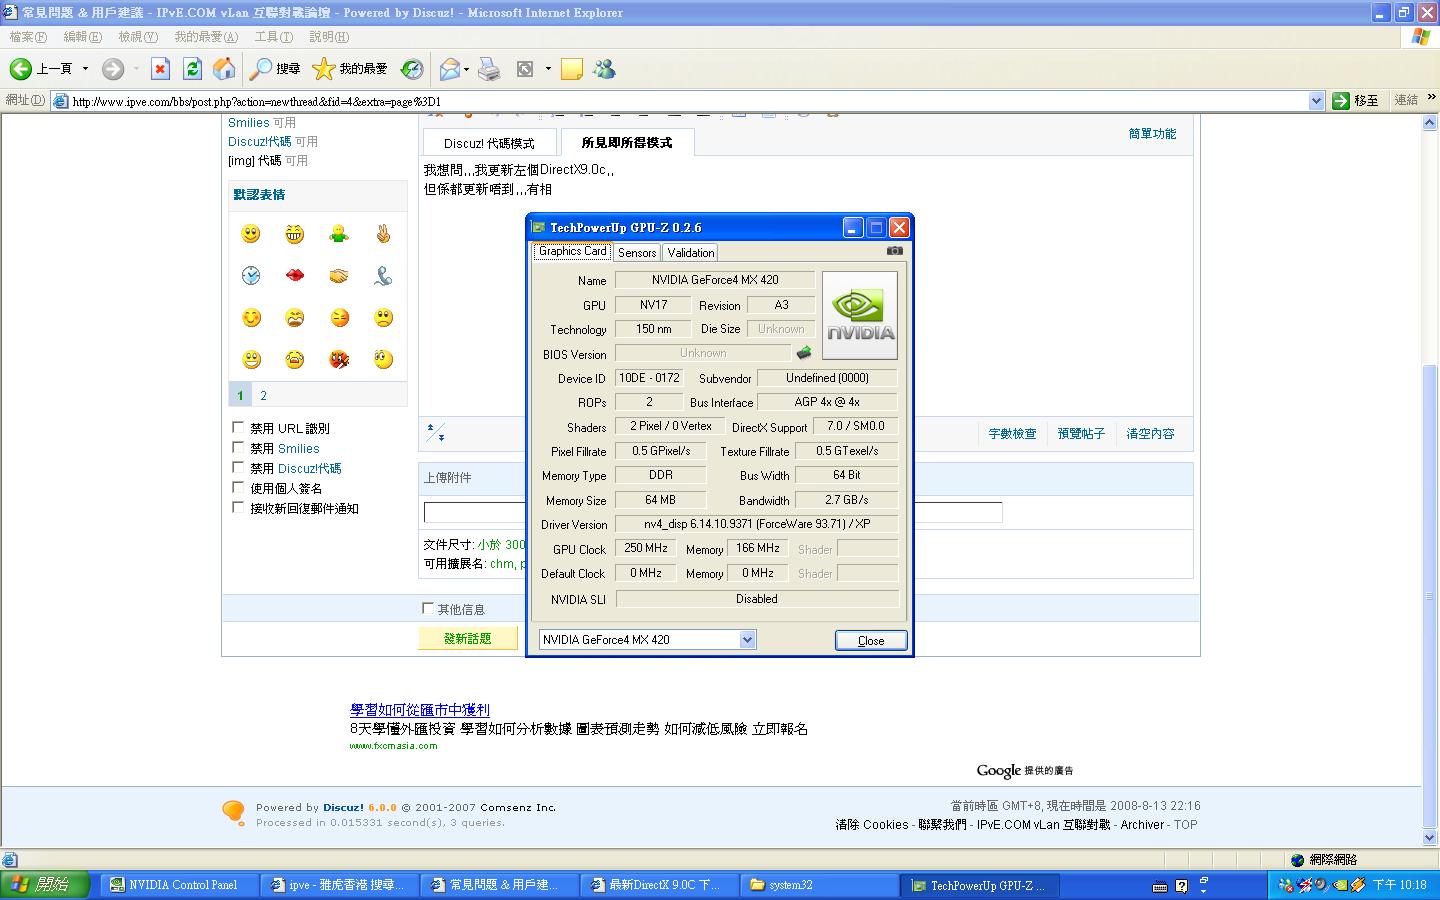Click the GPU-Z screenshot camera icon
Viewport: 1440px width, 900px height.
894,251
